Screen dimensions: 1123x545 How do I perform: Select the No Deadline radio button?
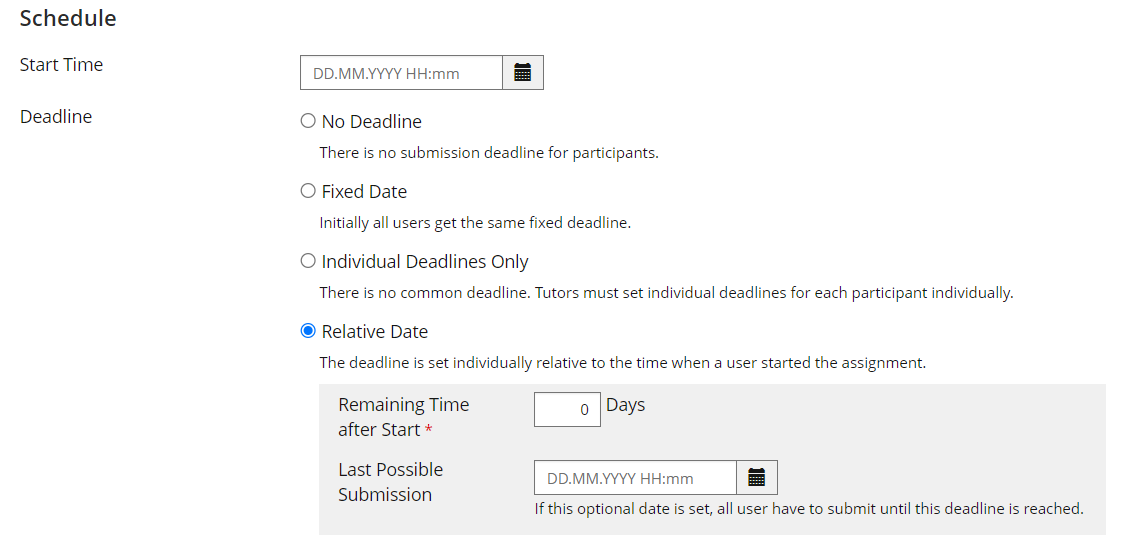click(x=308, y=121)
